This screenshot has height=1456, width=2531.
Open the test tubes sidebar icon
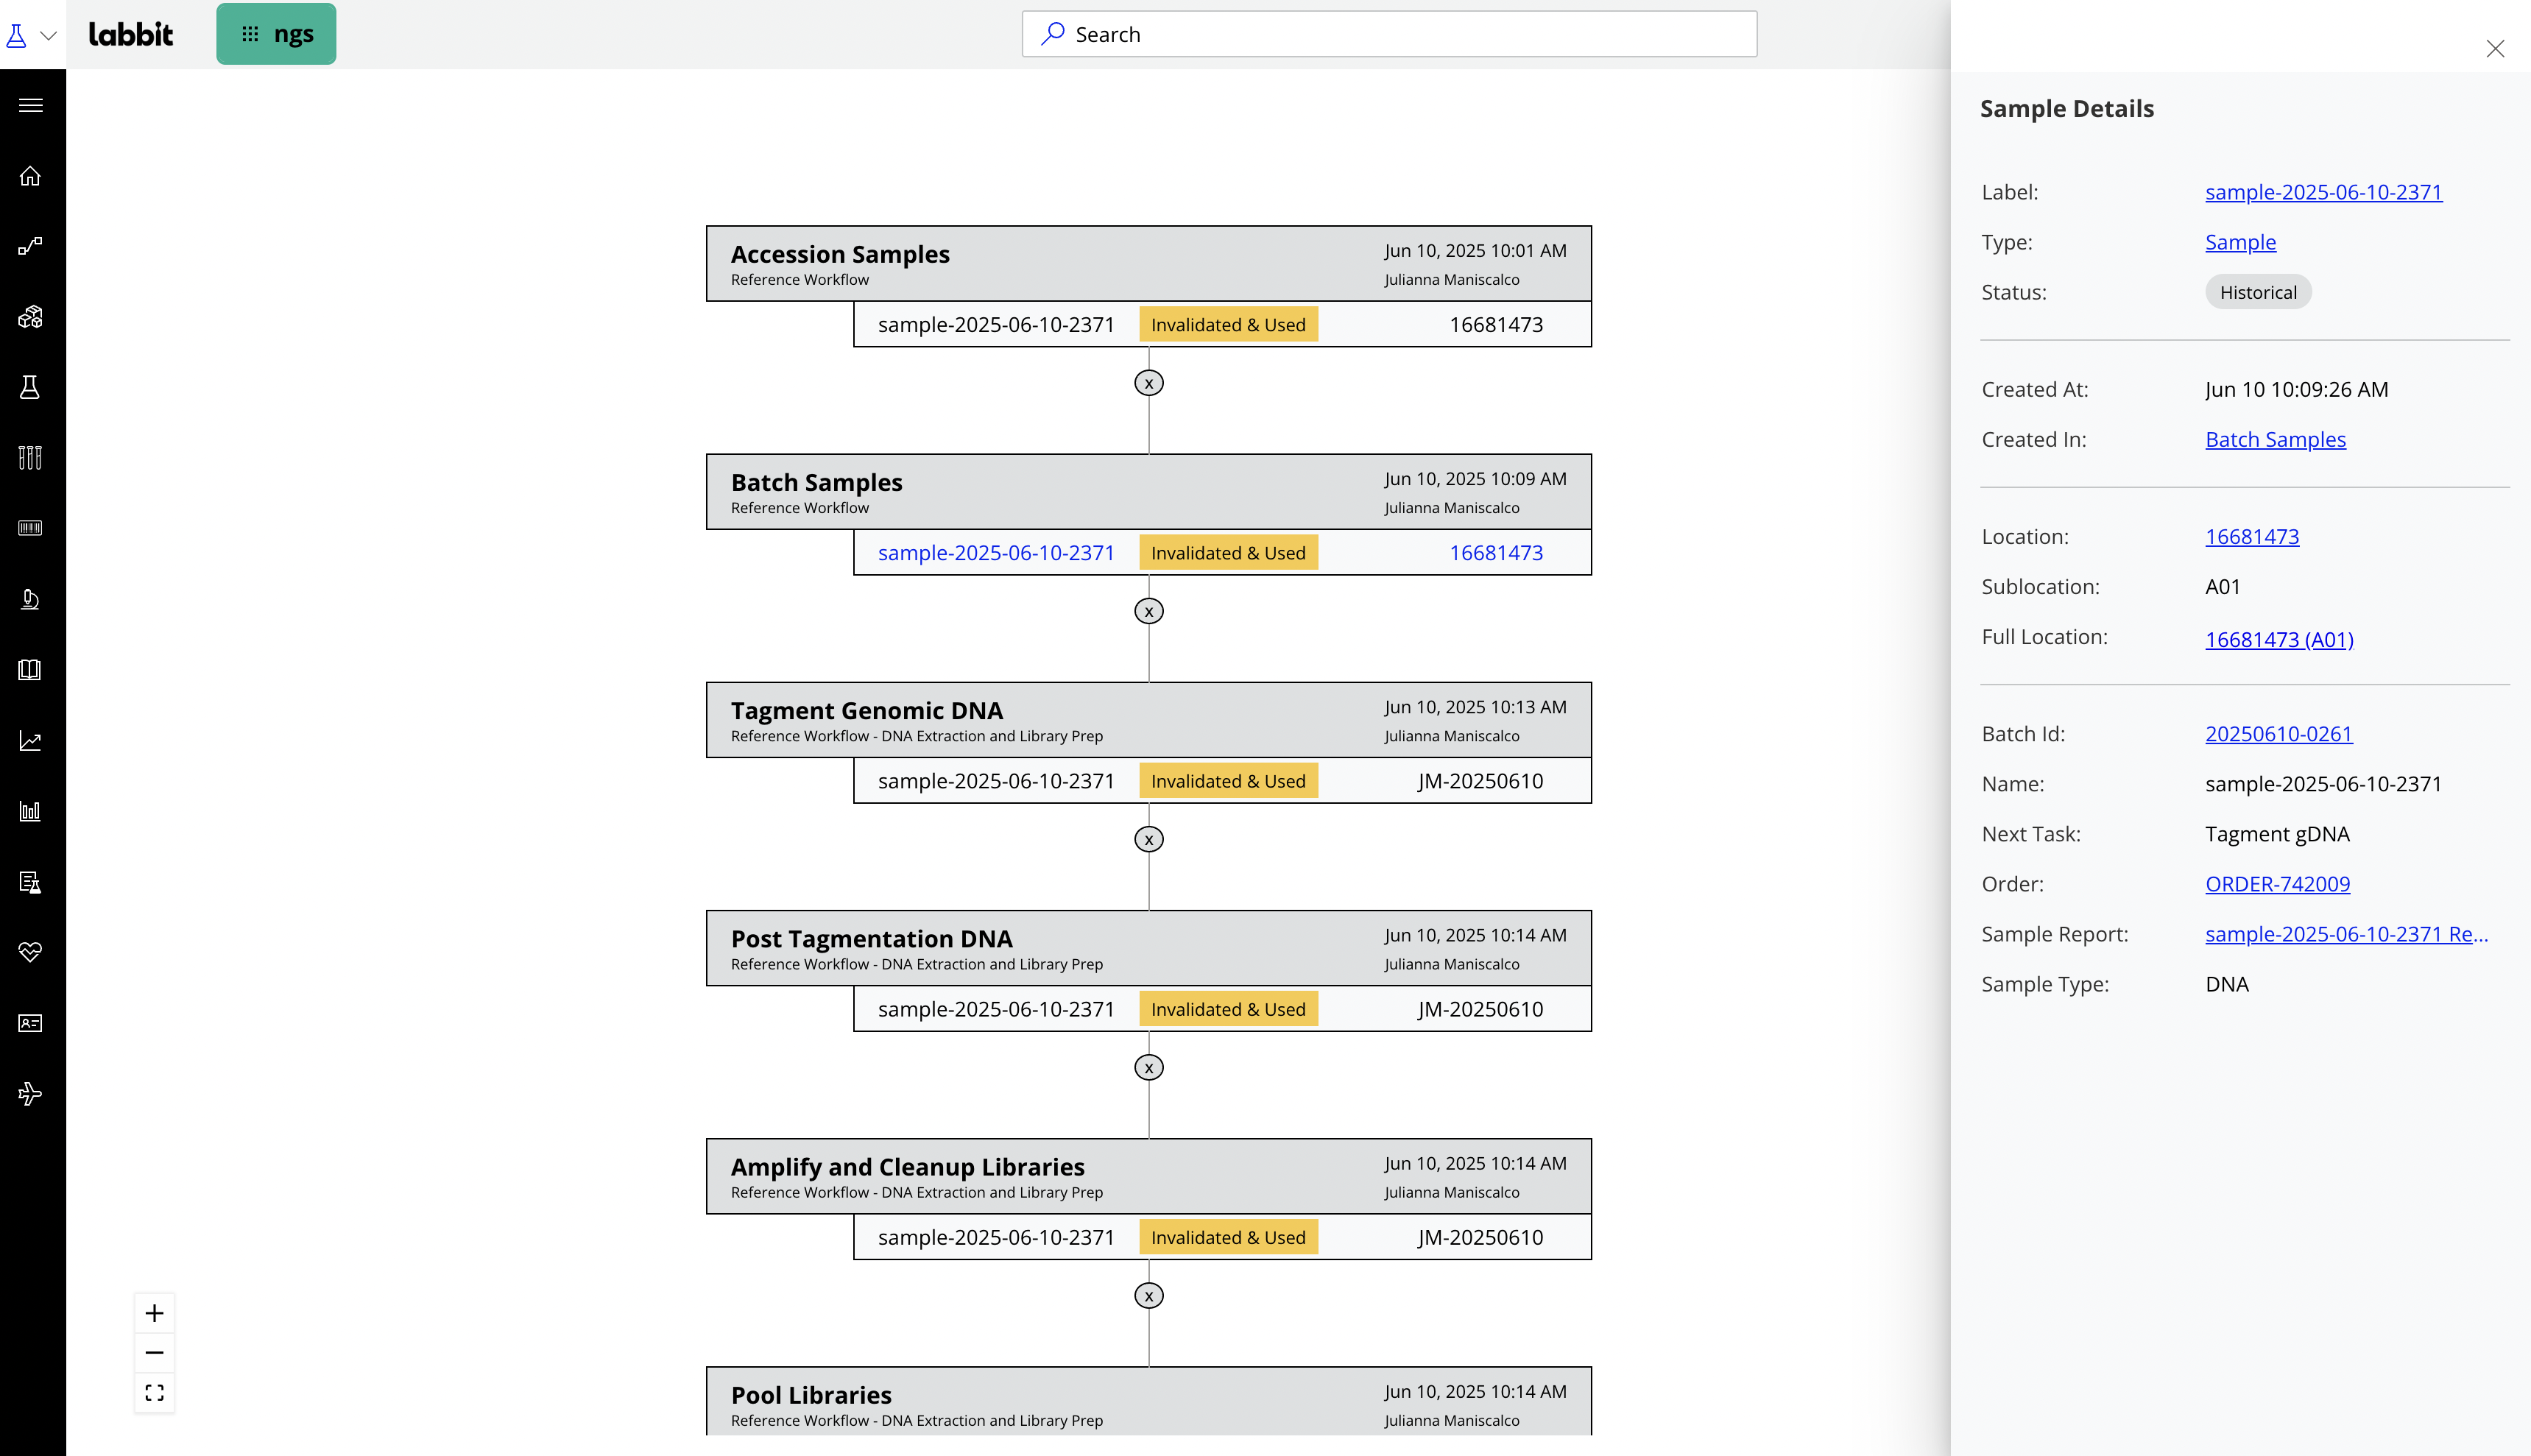(x=30, y=458)
